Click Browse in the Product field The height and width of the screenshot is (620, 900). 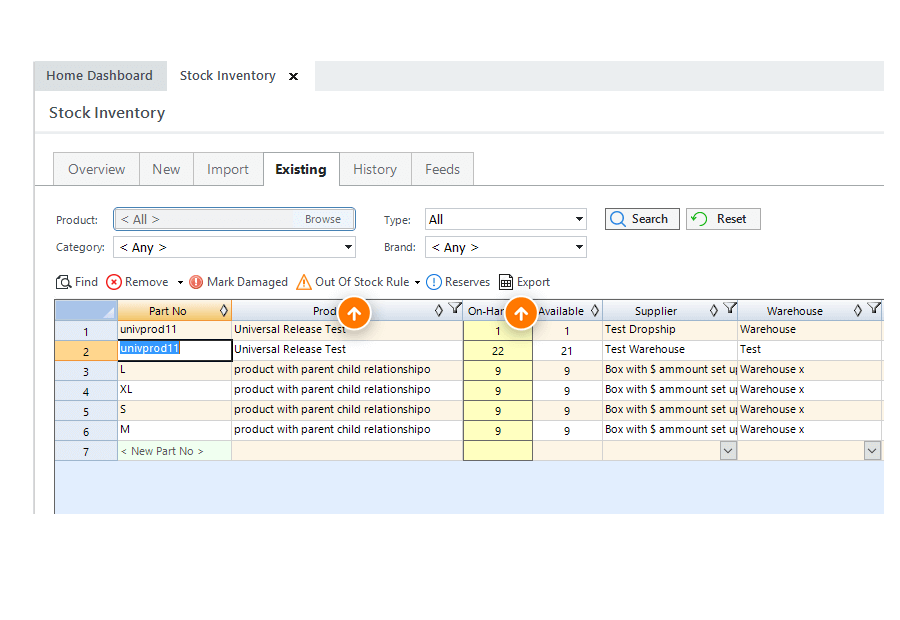coord(323,219)
